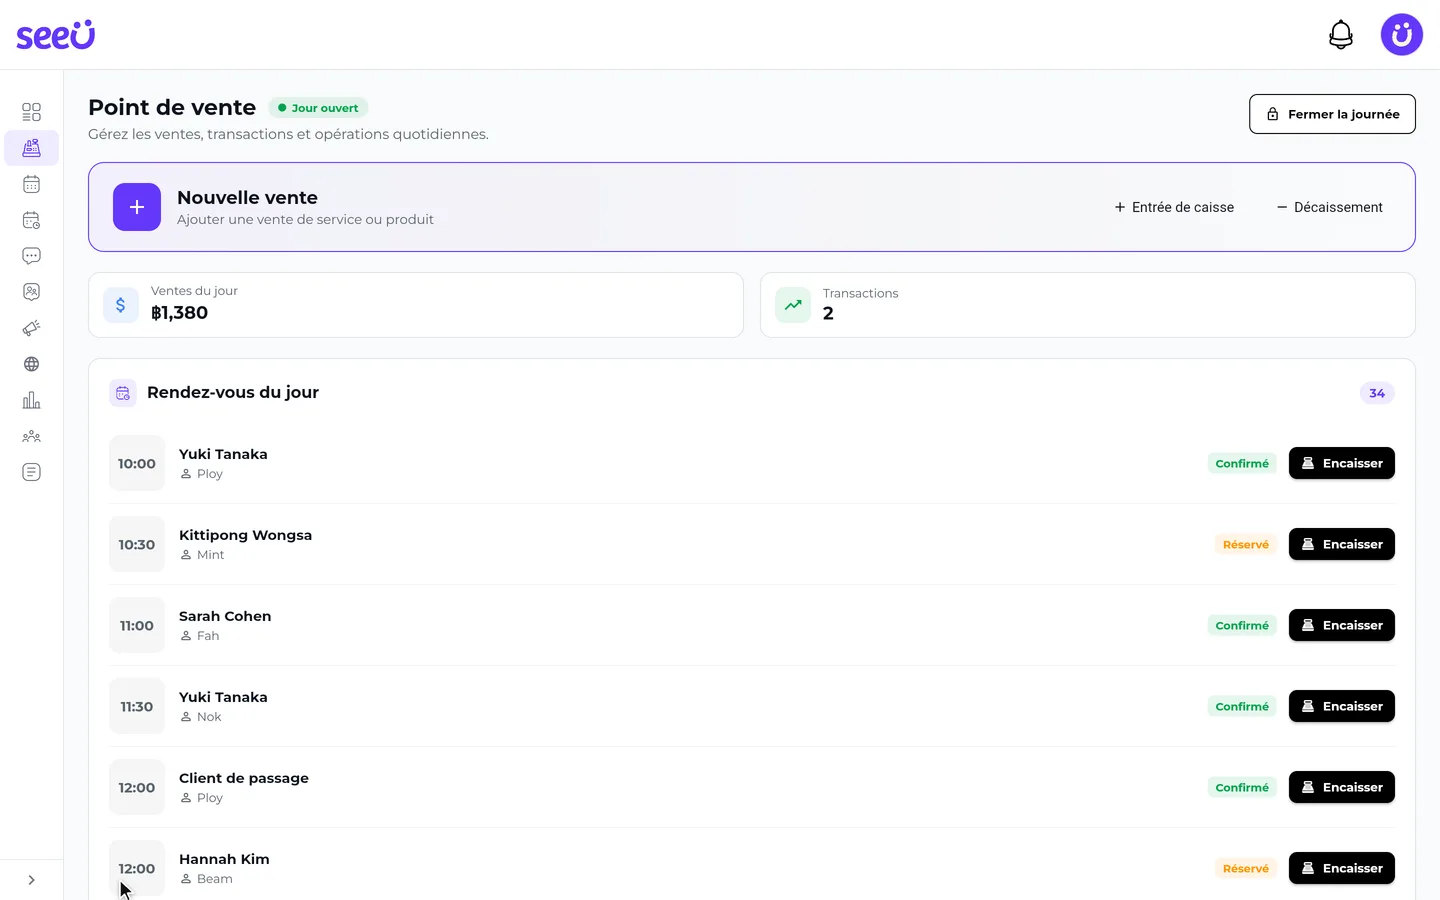This screenshot has height=900, width=1440.
Task: Click staff name Mint
Action: point(211,555)
